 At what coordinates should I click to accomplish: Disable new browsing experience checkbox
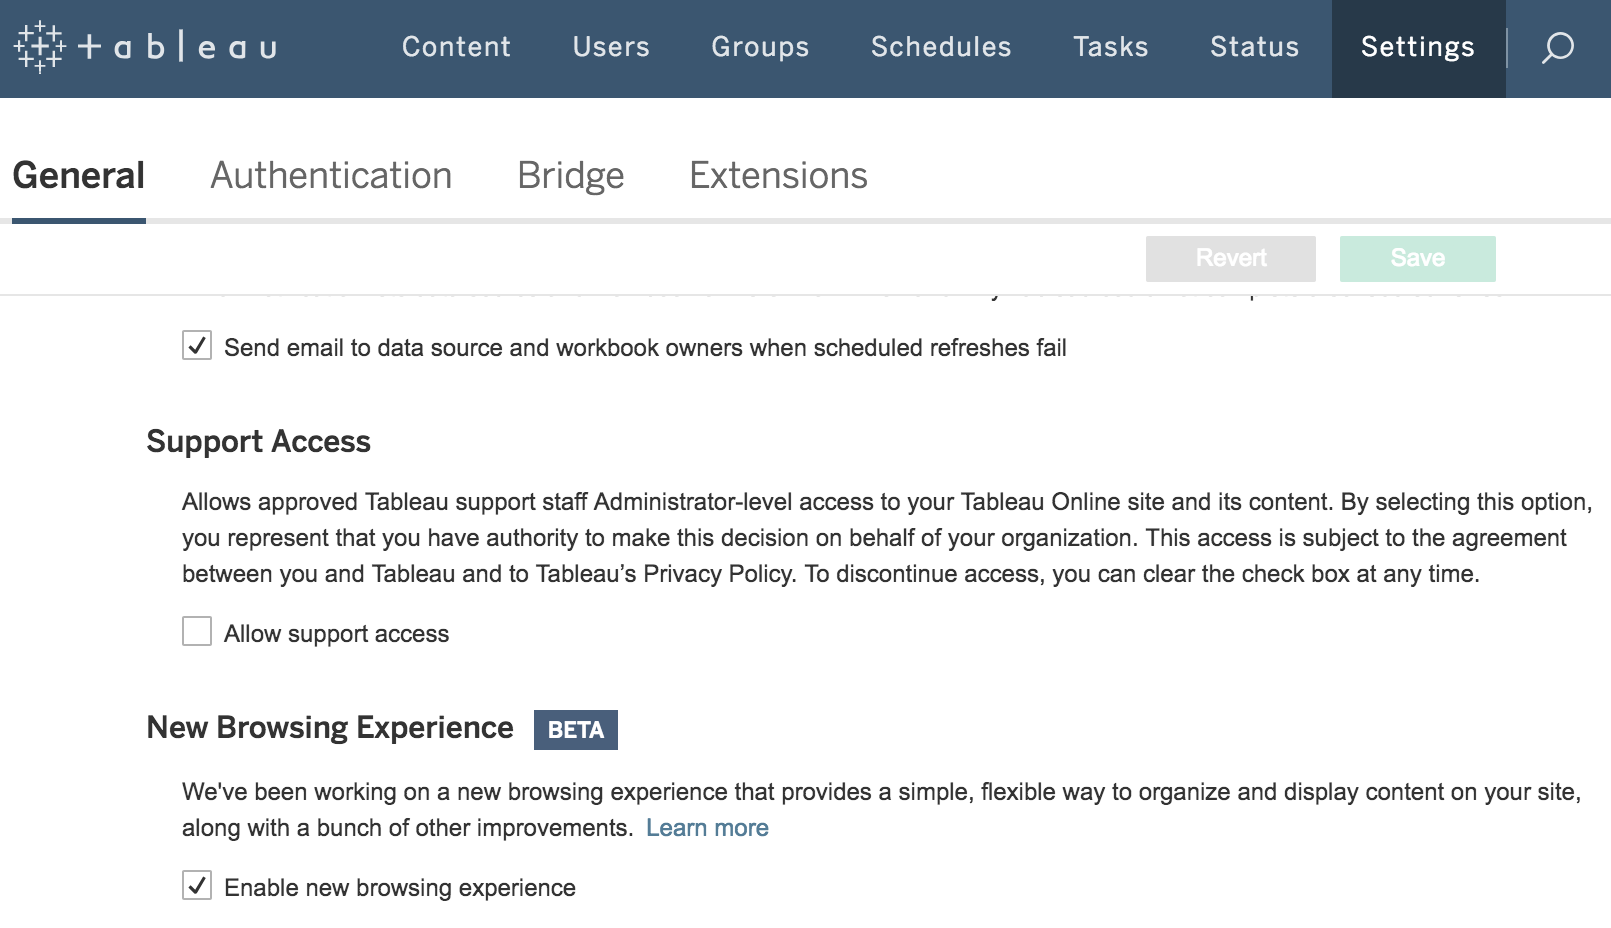point(197,886)
